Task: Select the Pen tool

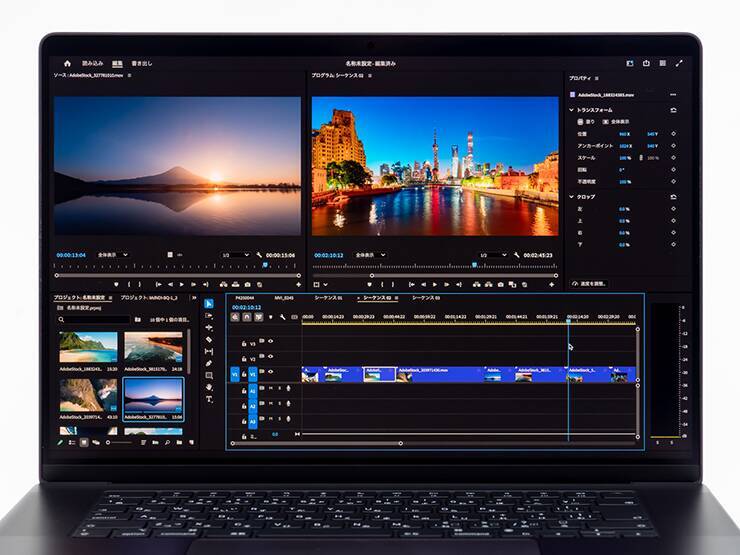Action: coord(209,364)
